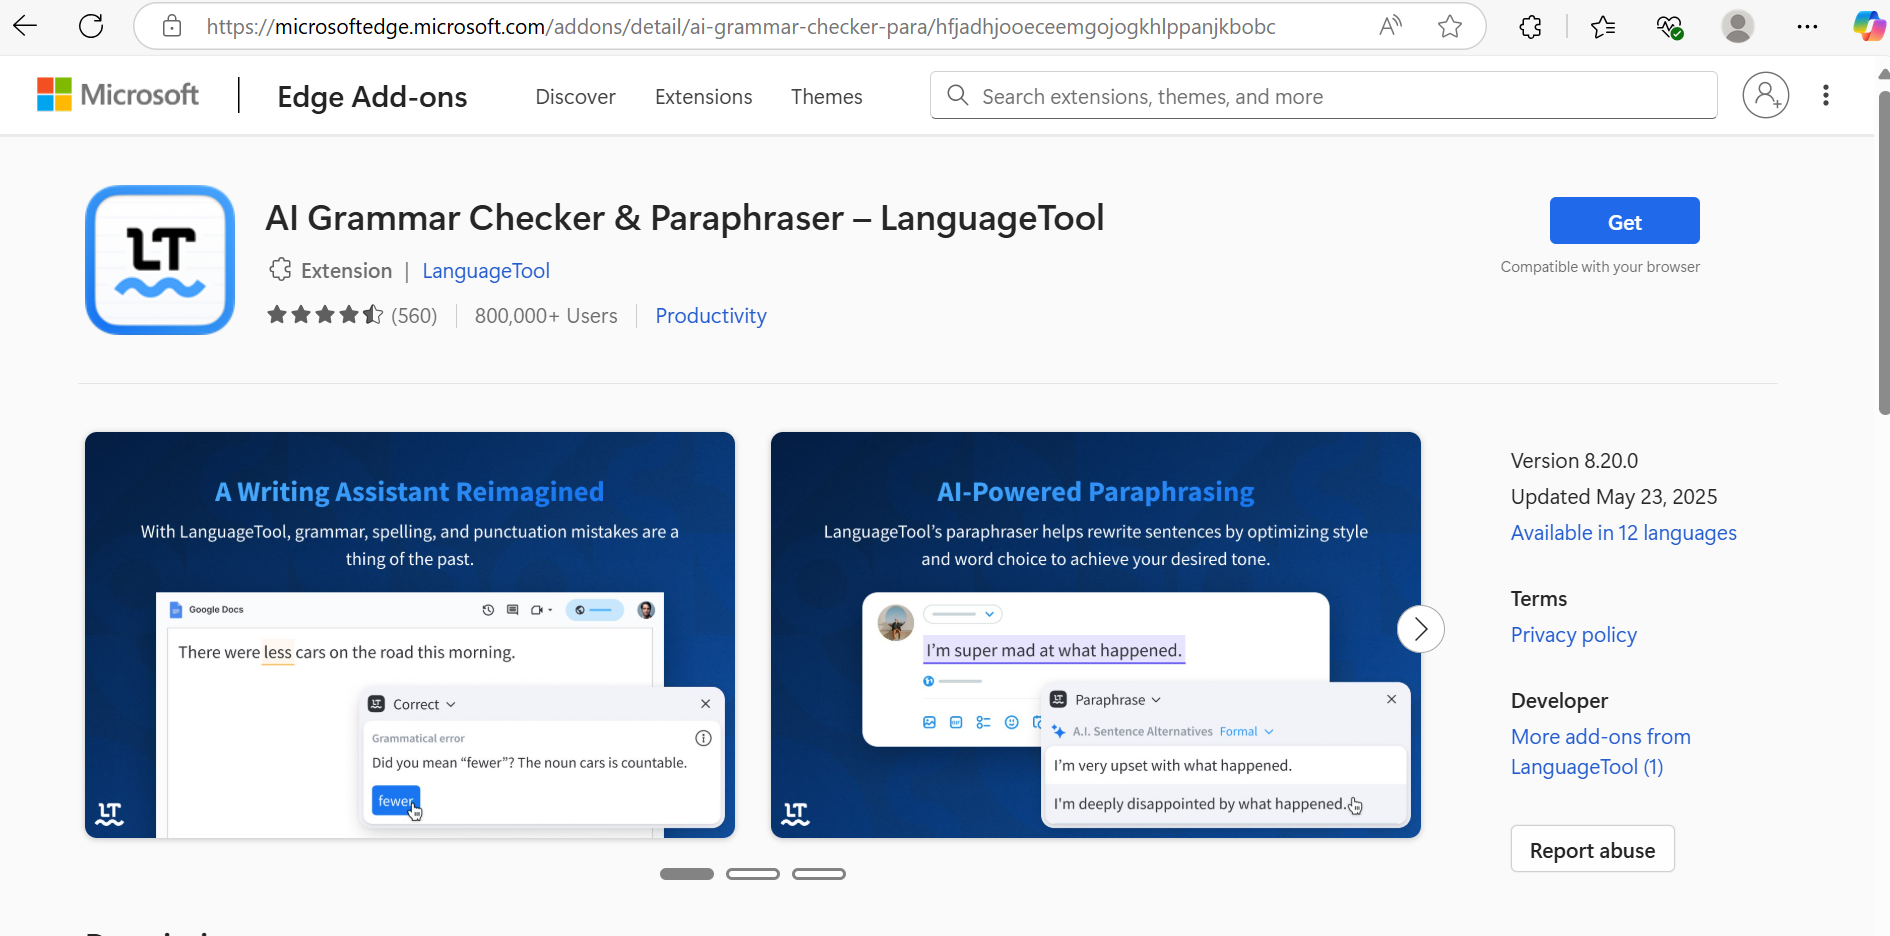
Task: Focus the search extensions input field
Action: (1323, 95)
